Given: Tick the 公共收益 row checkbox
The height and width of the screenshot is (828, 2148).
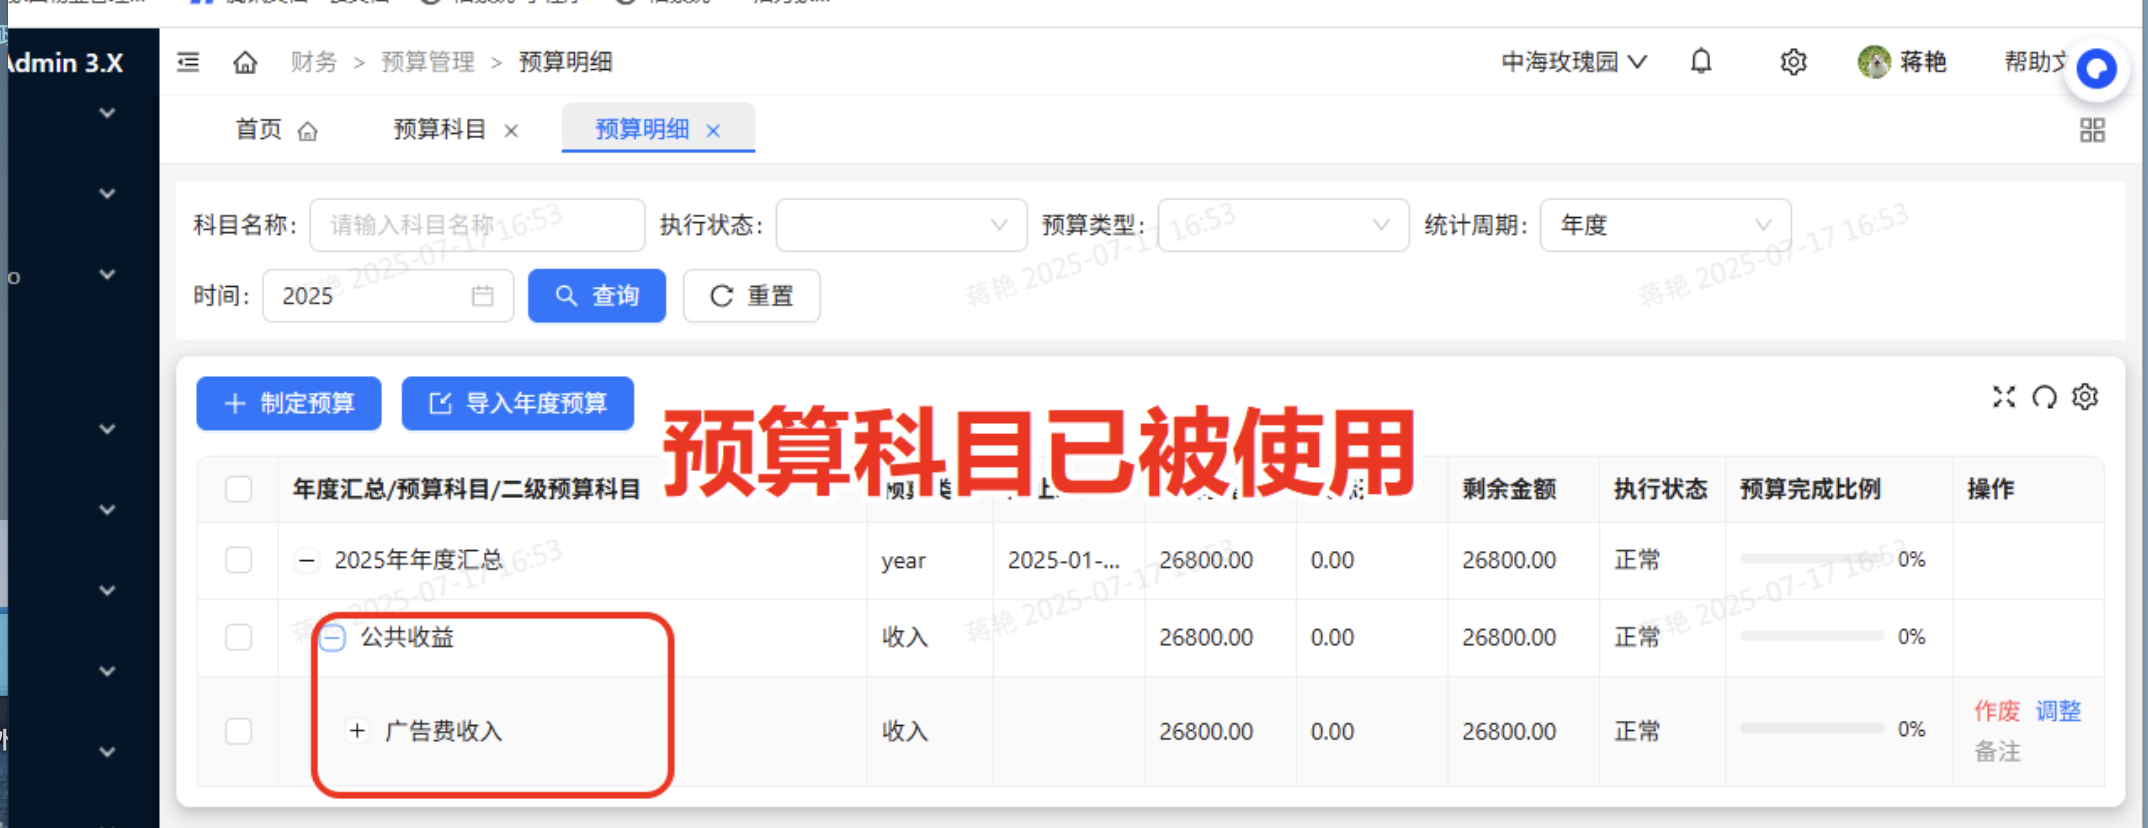Looking at the screenshot, I should point(238,637).
